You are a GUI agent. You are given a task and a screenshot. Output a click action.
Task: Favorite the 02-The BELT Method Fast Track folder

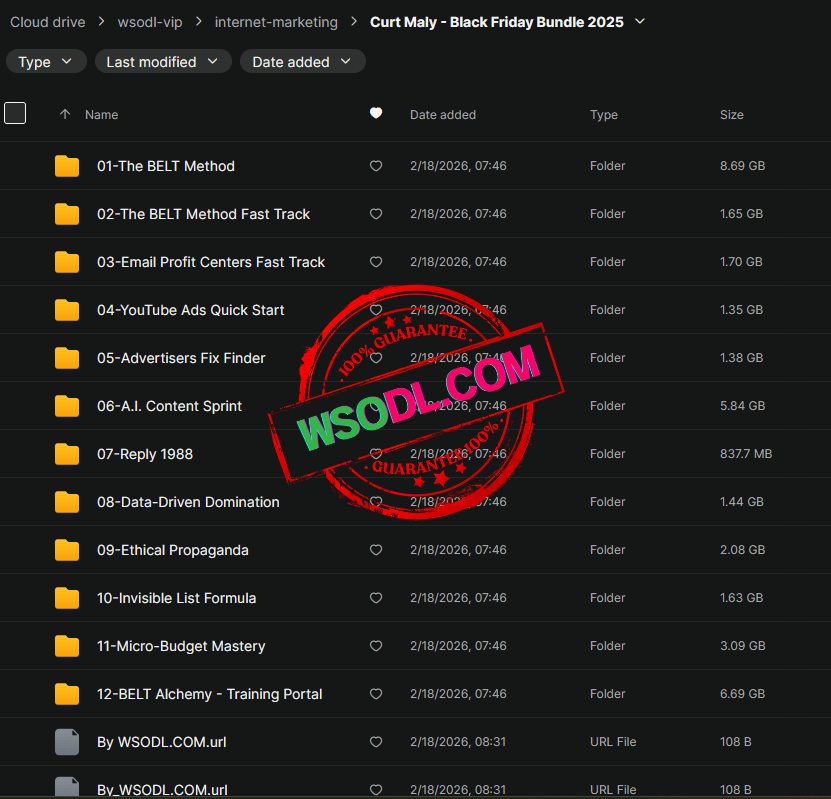click(376, 214)
